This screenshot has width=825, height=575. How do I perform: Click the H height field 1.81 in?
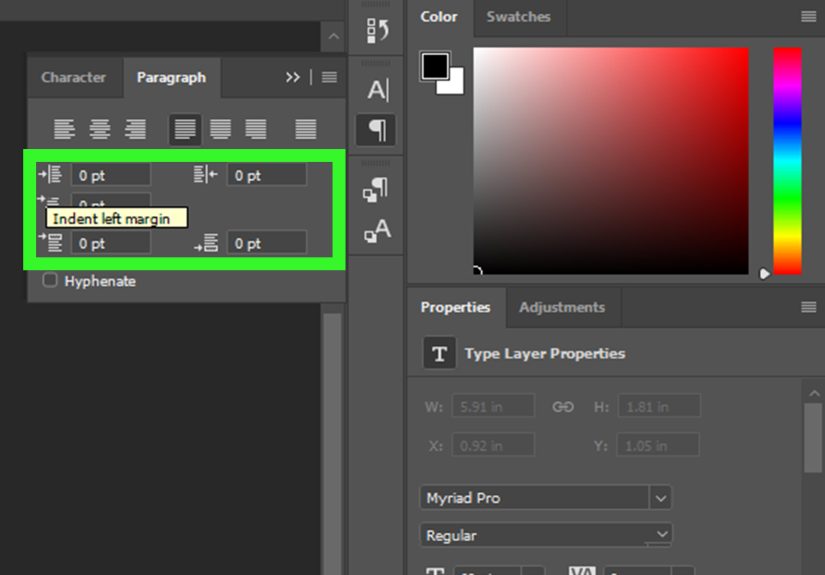coord(659,407)
